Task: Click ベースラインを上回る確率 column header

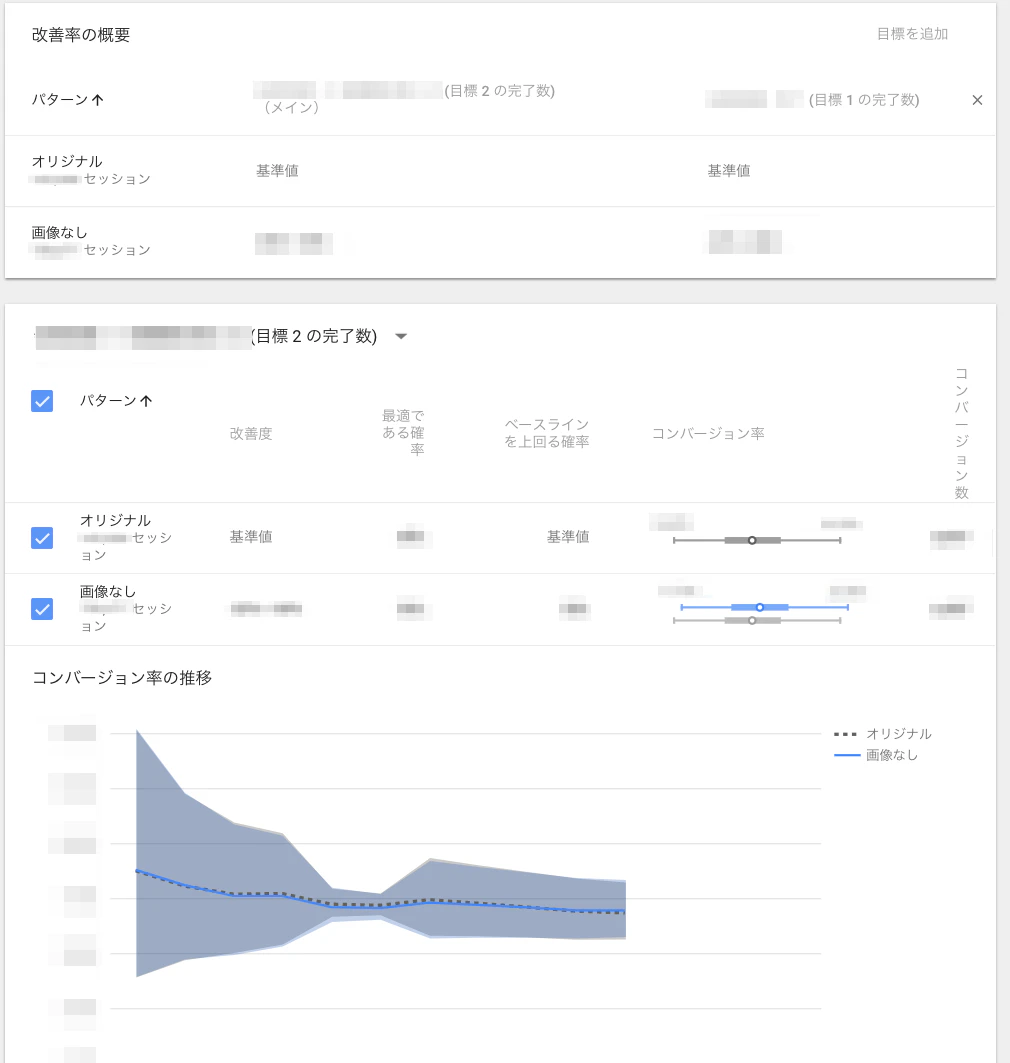Action: coord(546,433)
